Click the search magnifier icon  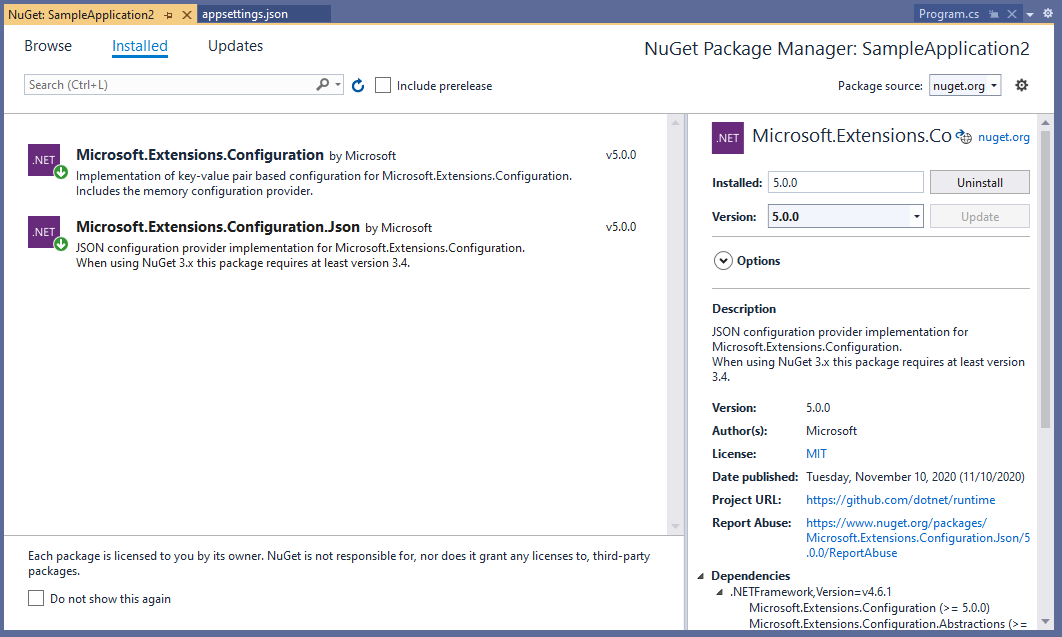tap(322, 85)
